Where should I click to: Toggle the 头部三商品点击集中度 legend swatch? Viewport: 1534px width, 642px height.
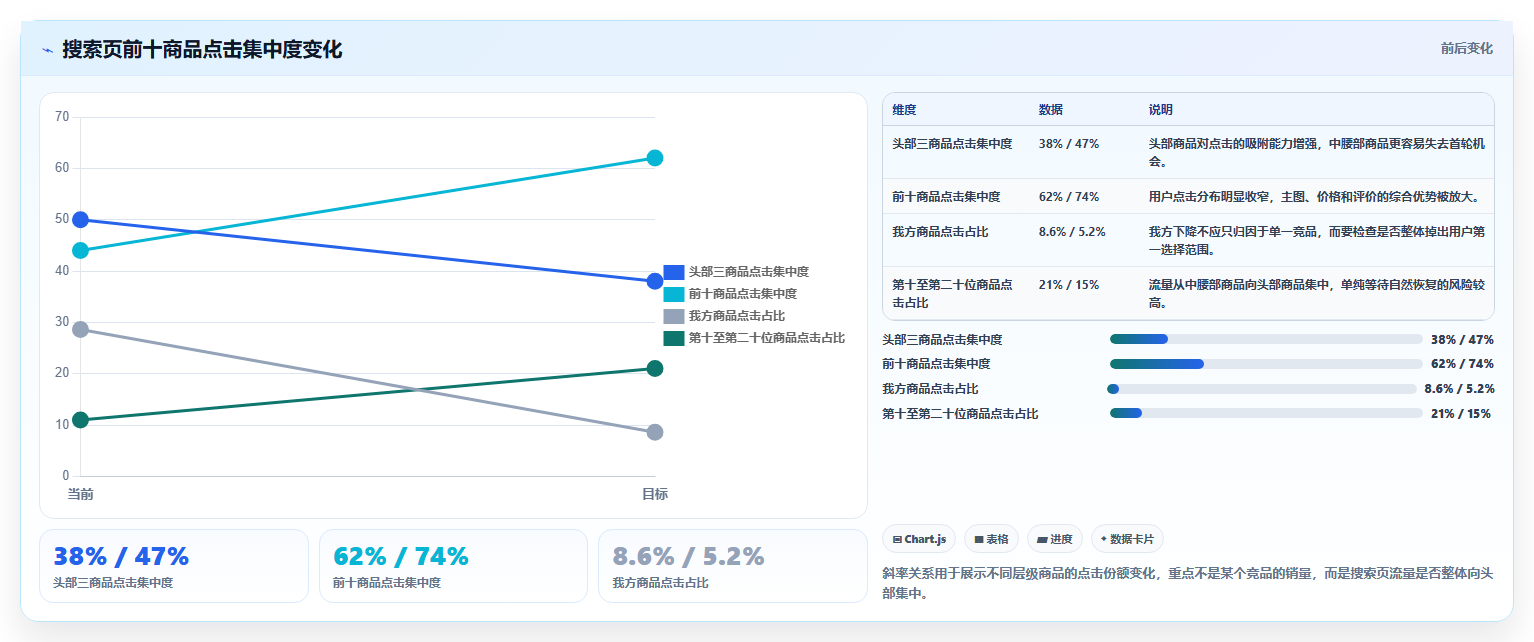click(674, 272)
